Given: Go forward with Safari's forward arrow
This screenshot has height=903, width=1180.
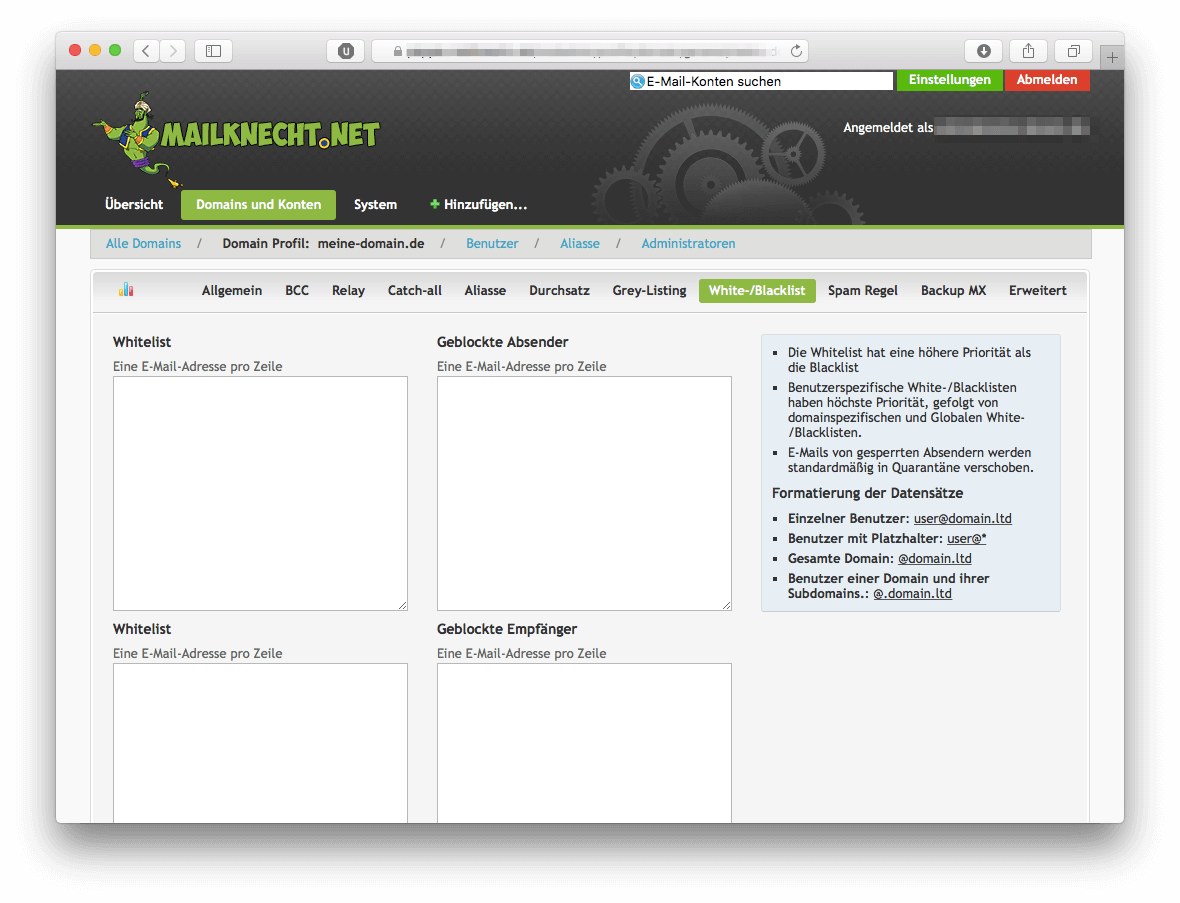Looking at the screenshot, I should point(173,50).
